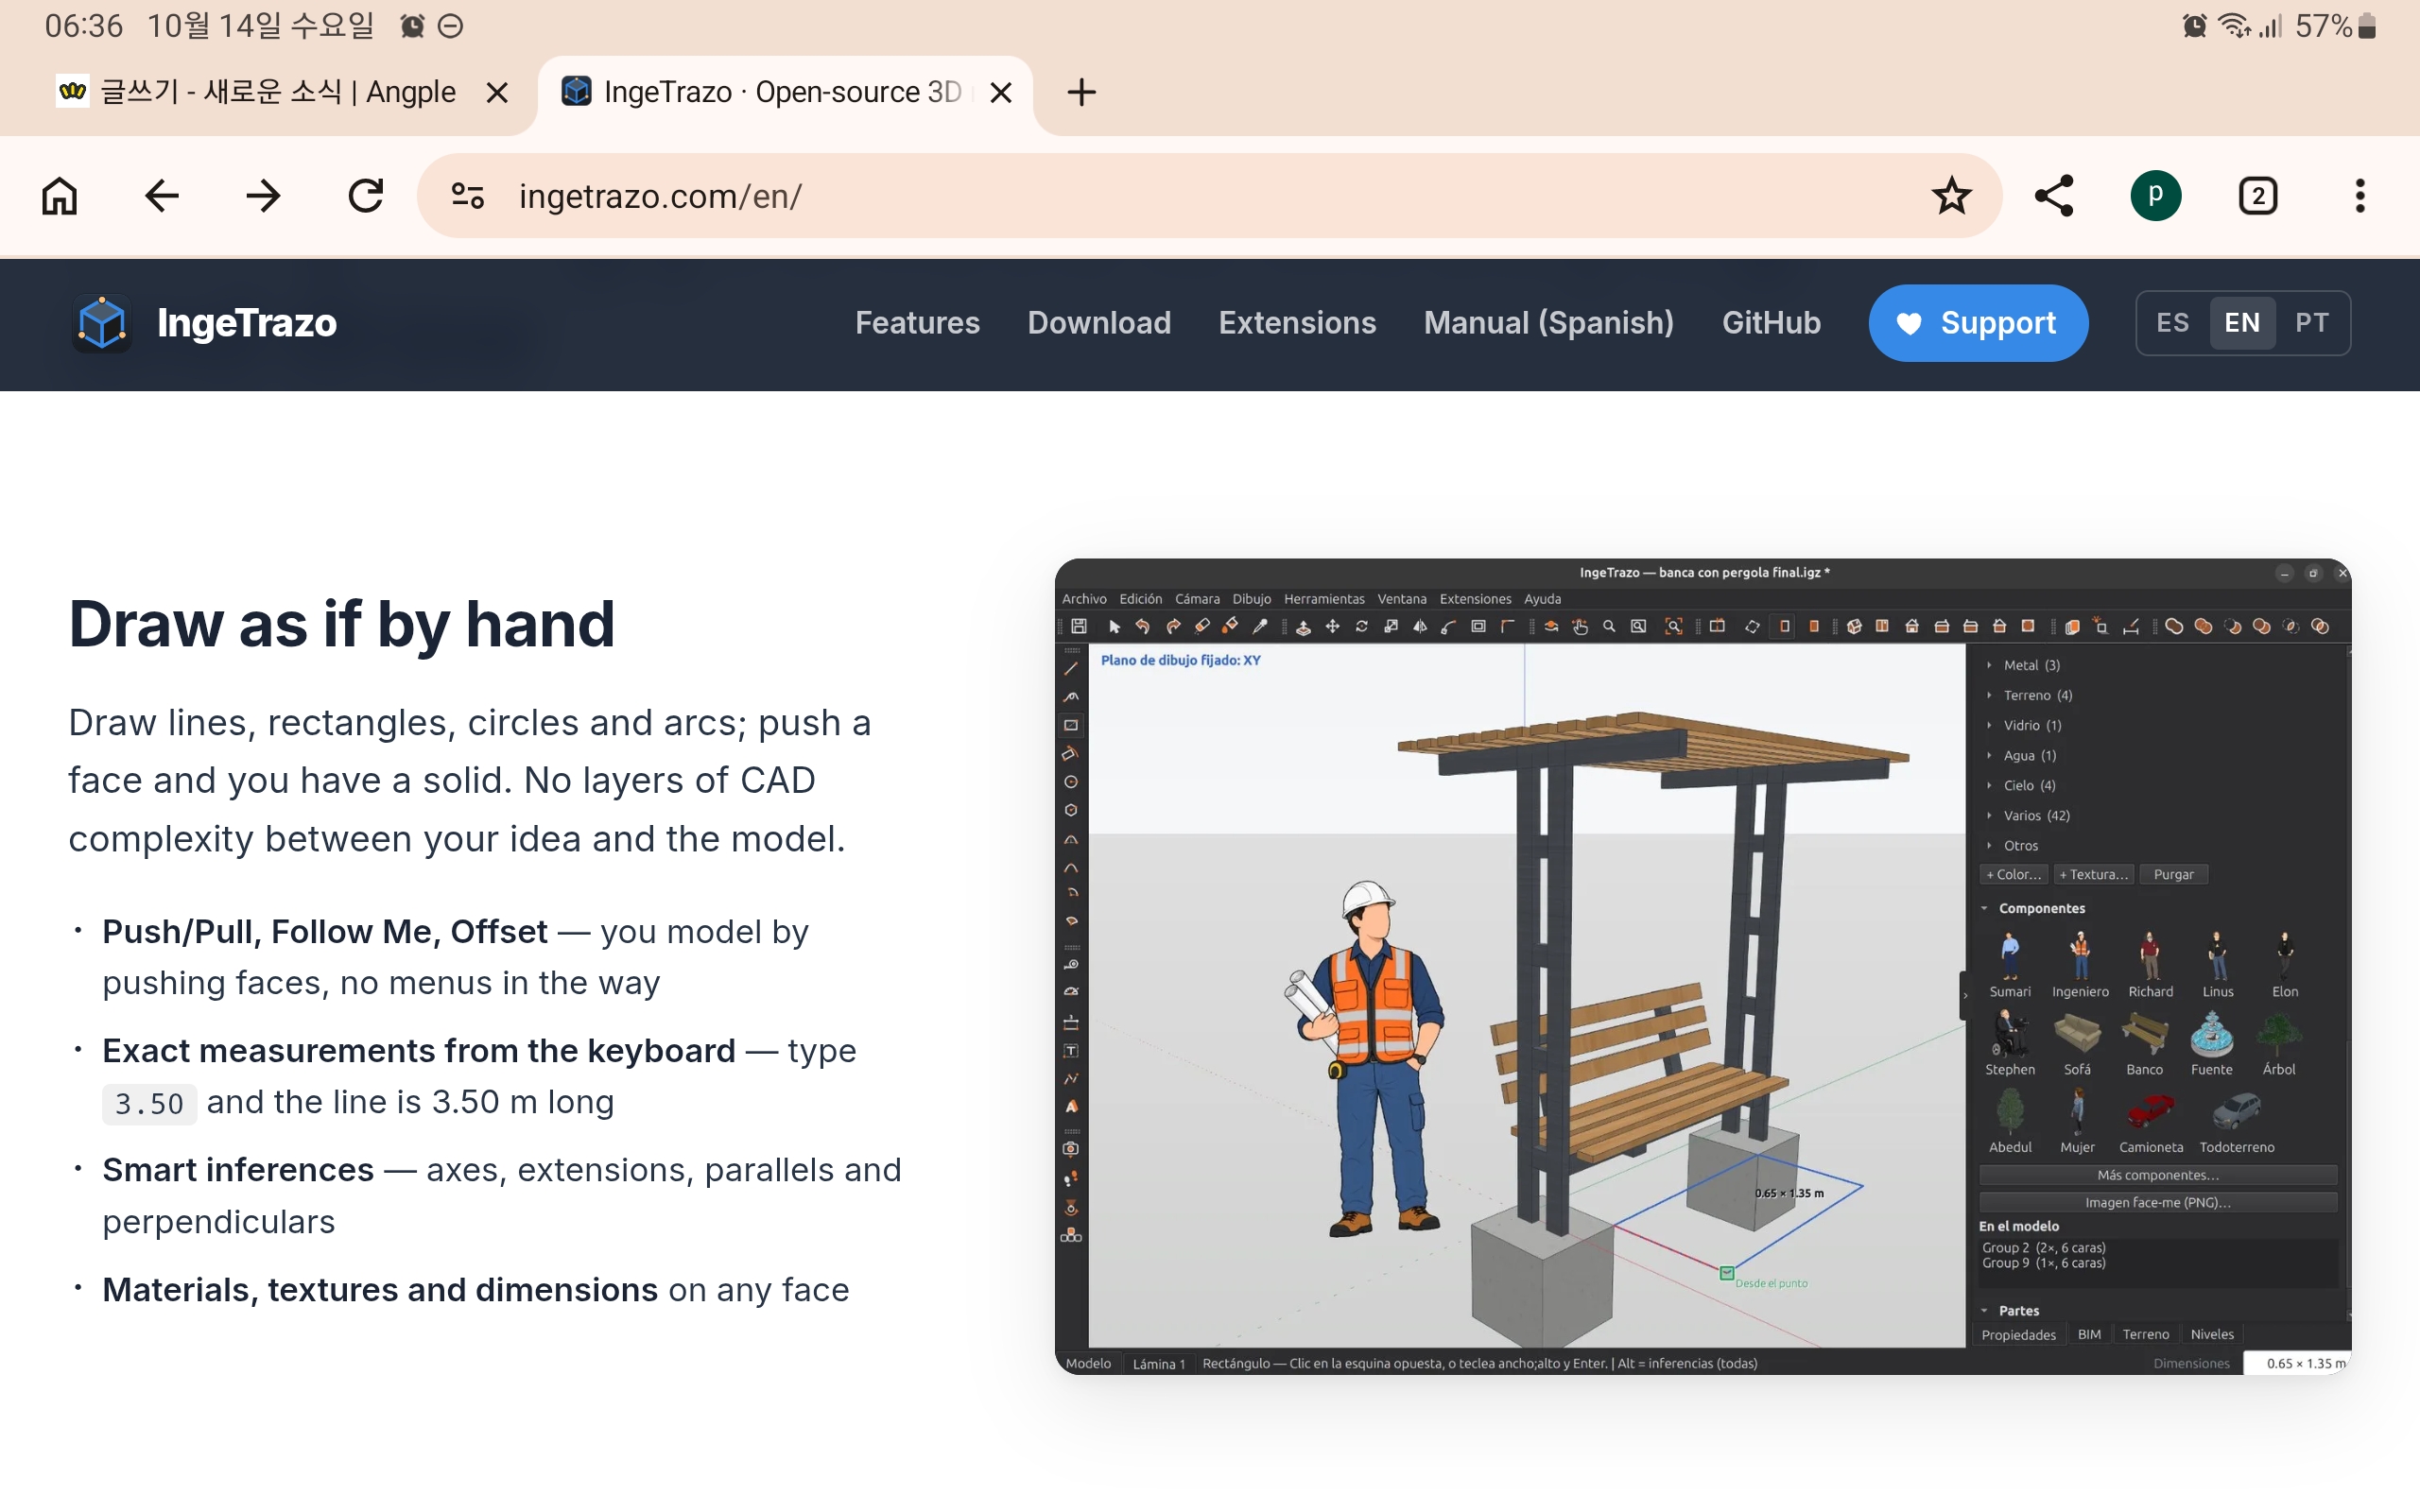Click the Más componentes... button
This screenshot has width=2420, height=1512.
point(2158,1175)
